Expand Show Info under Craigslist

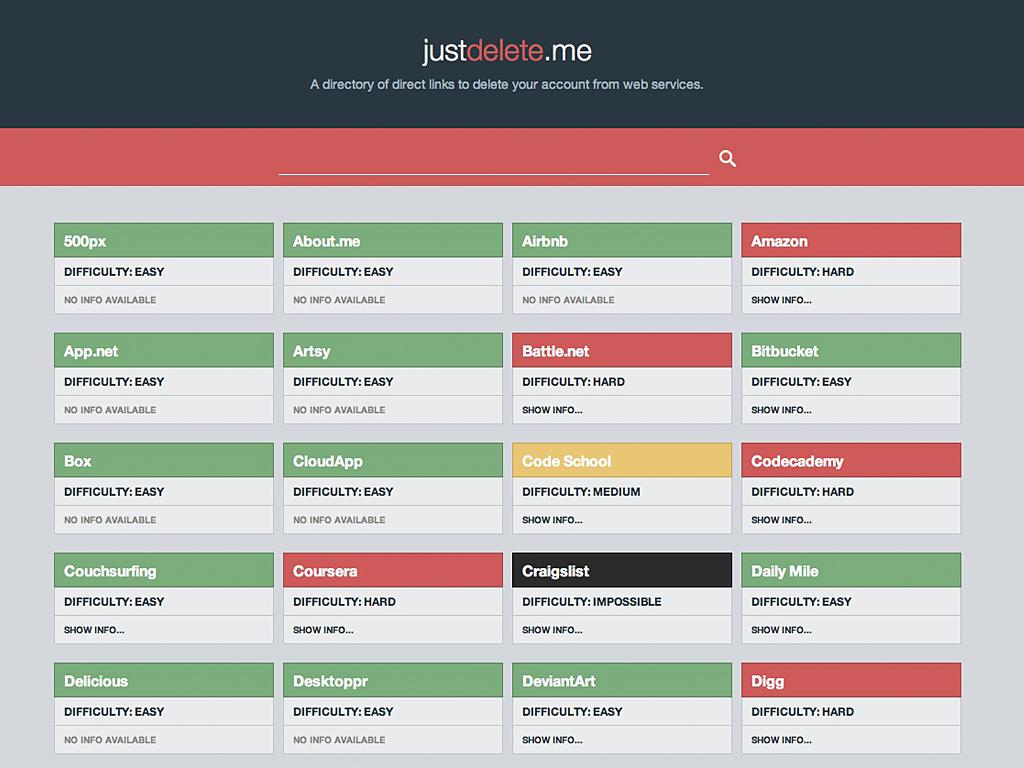coord(552,630)
